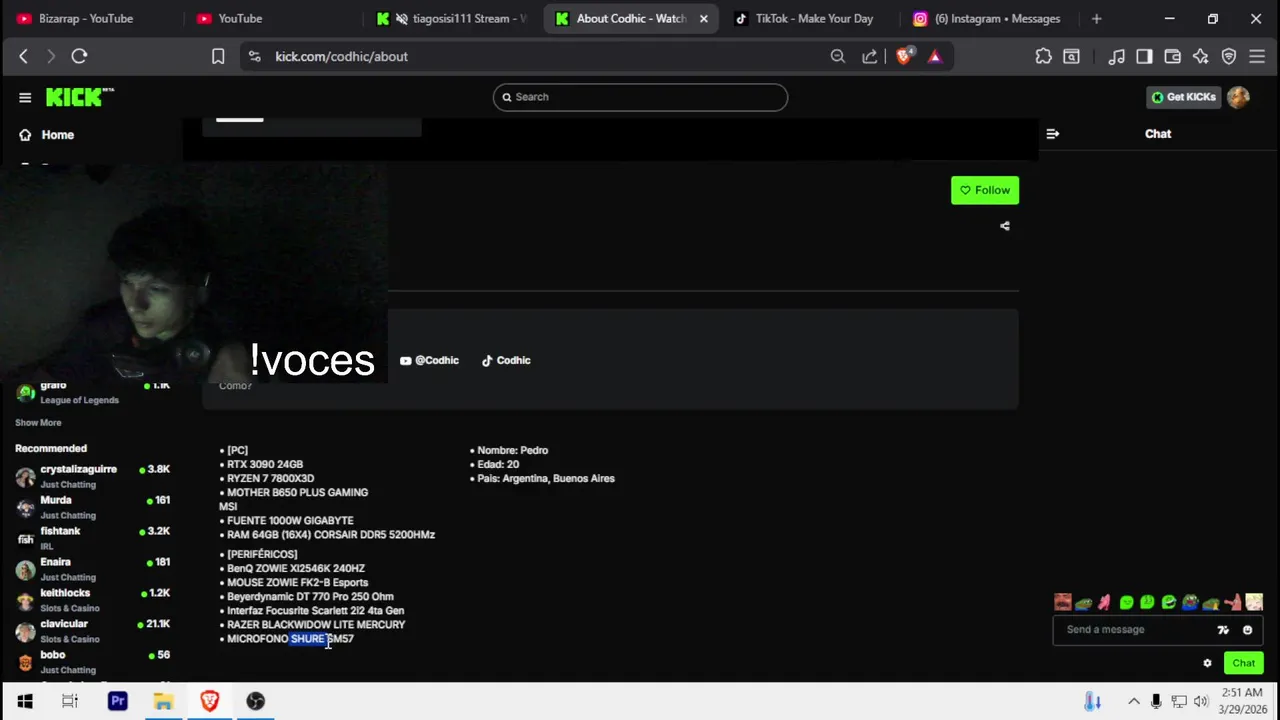
Task: Reload the current Kick page
Action: point(80,57)
